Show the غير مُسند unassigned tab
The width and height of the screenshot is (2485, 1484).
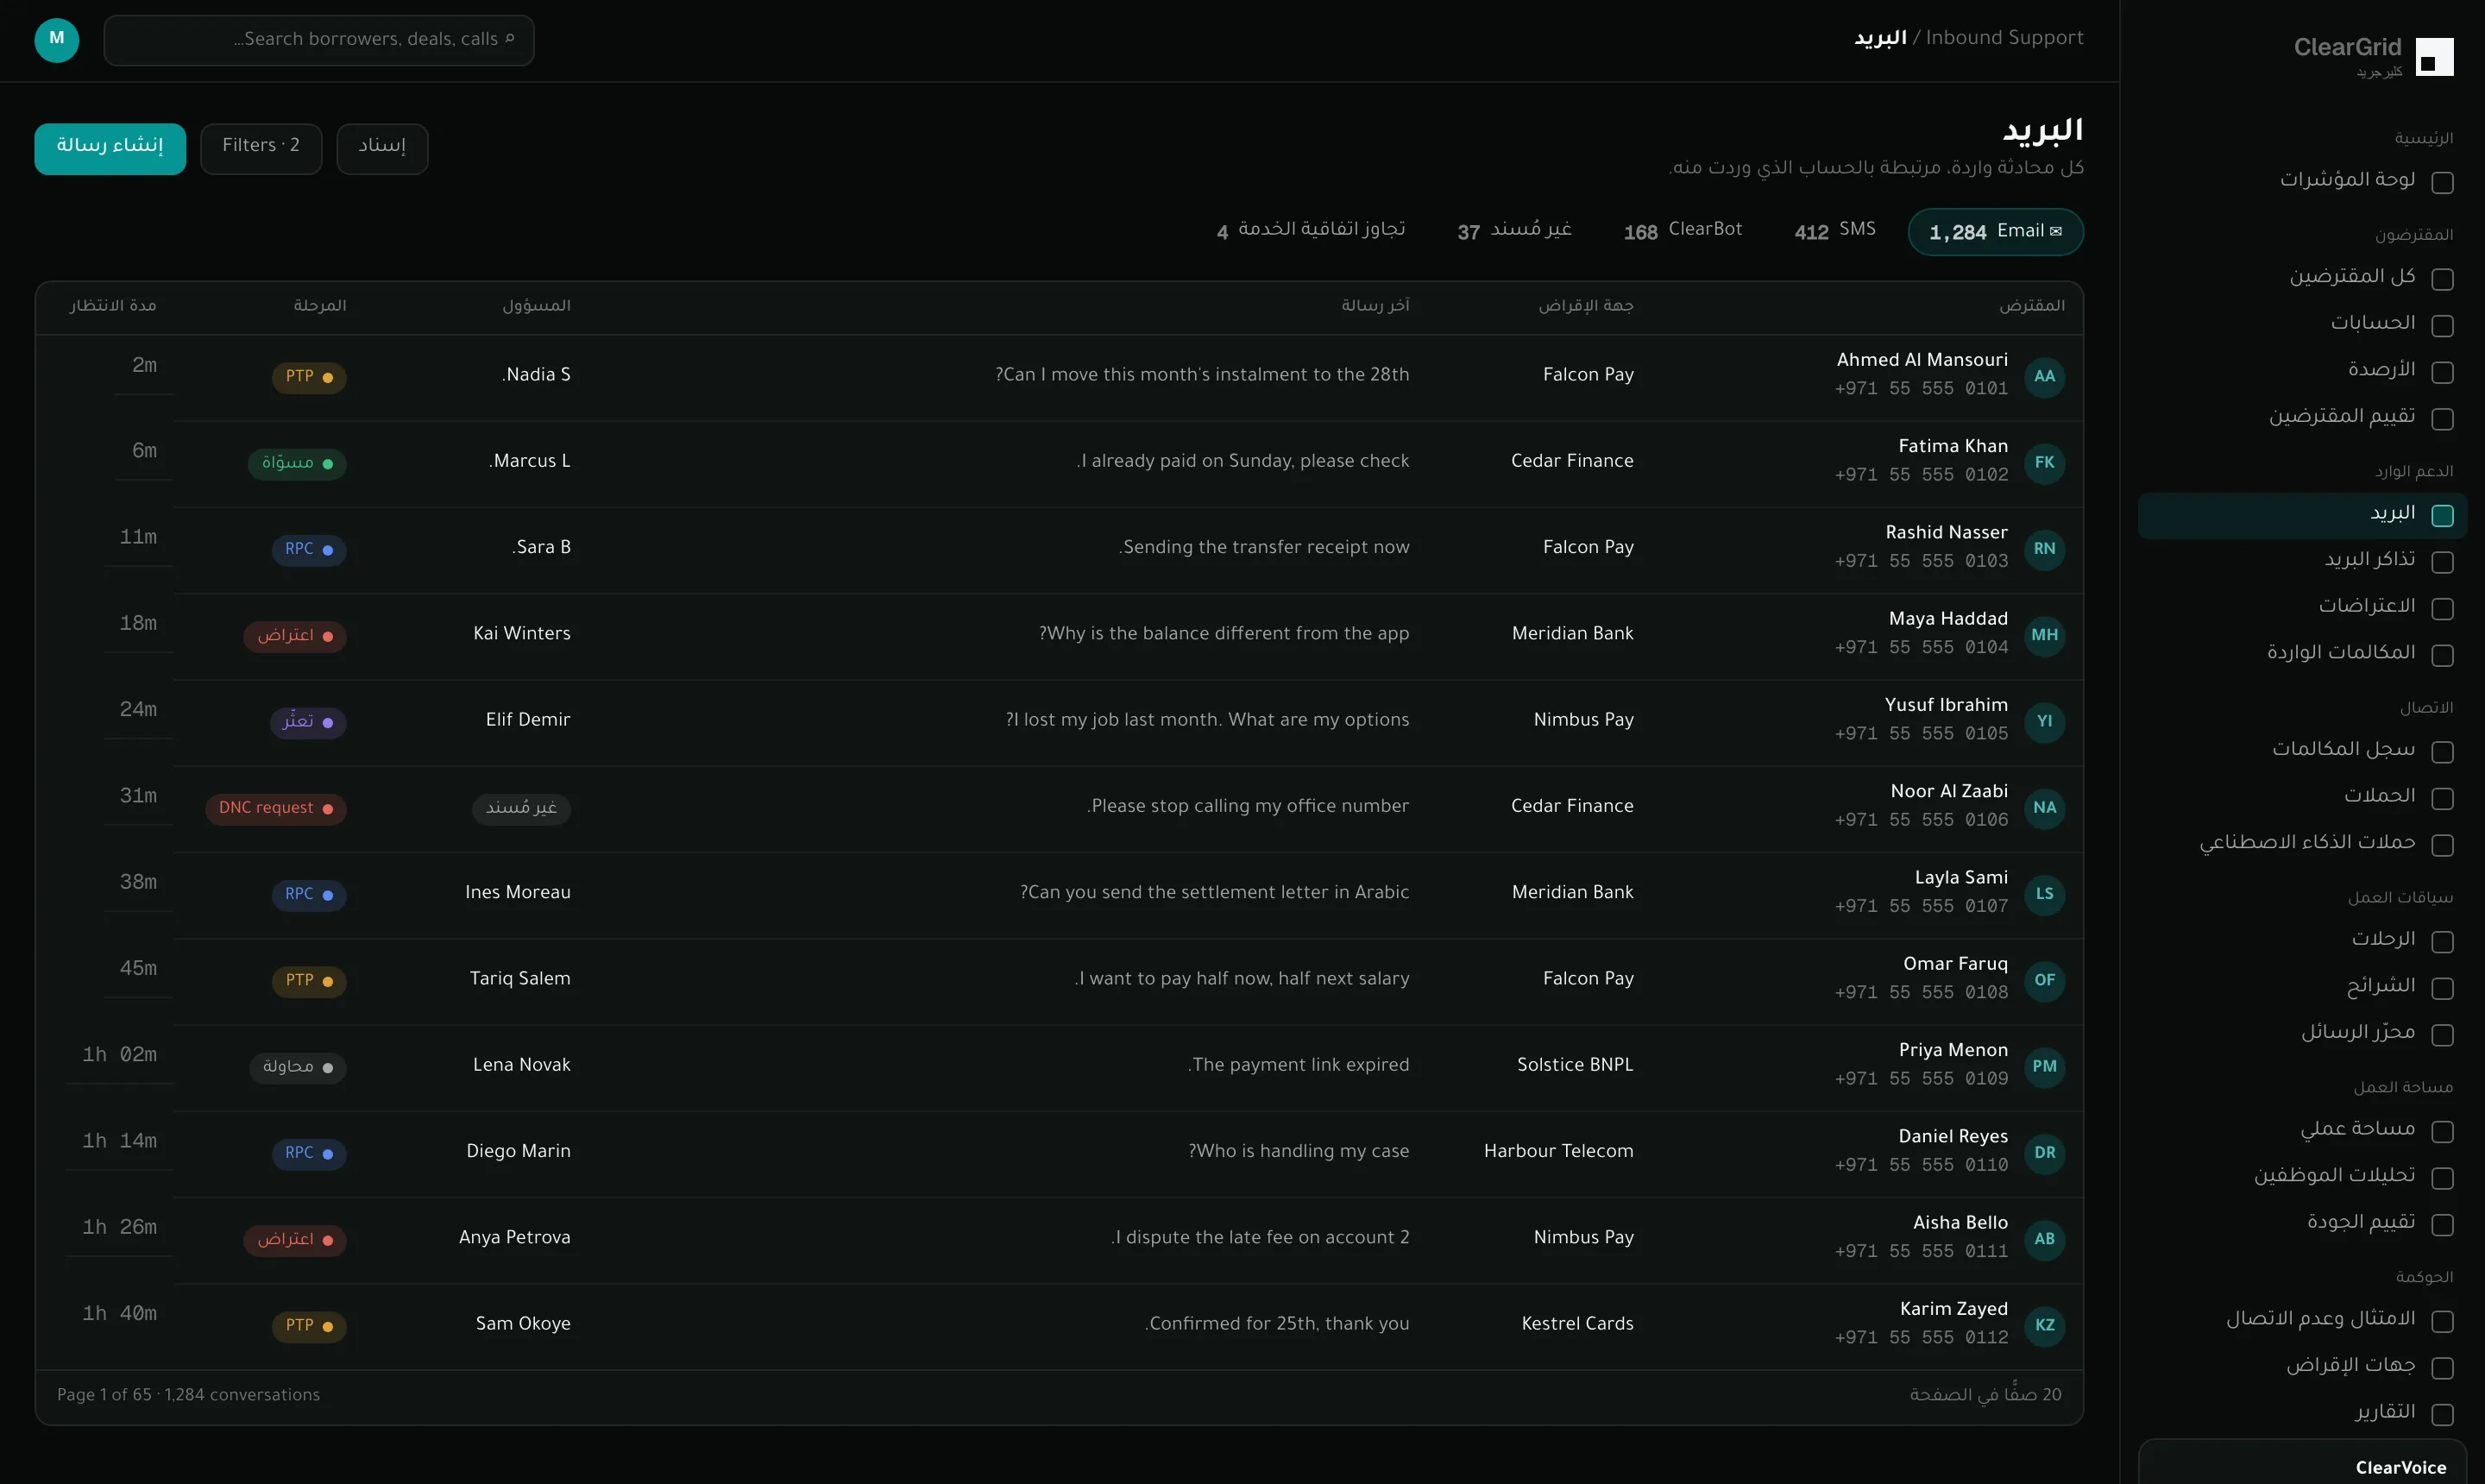coord(1514,232)
